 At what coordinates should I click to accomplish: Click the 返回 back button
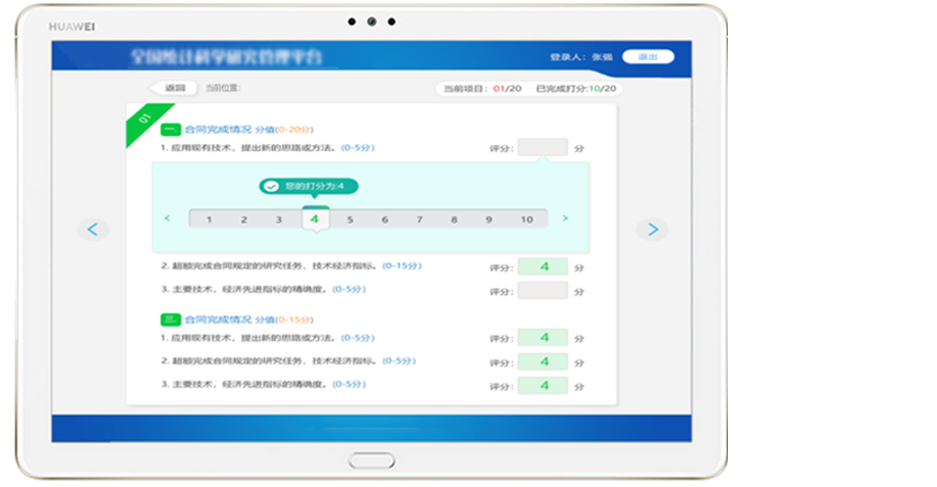[174, 88]
